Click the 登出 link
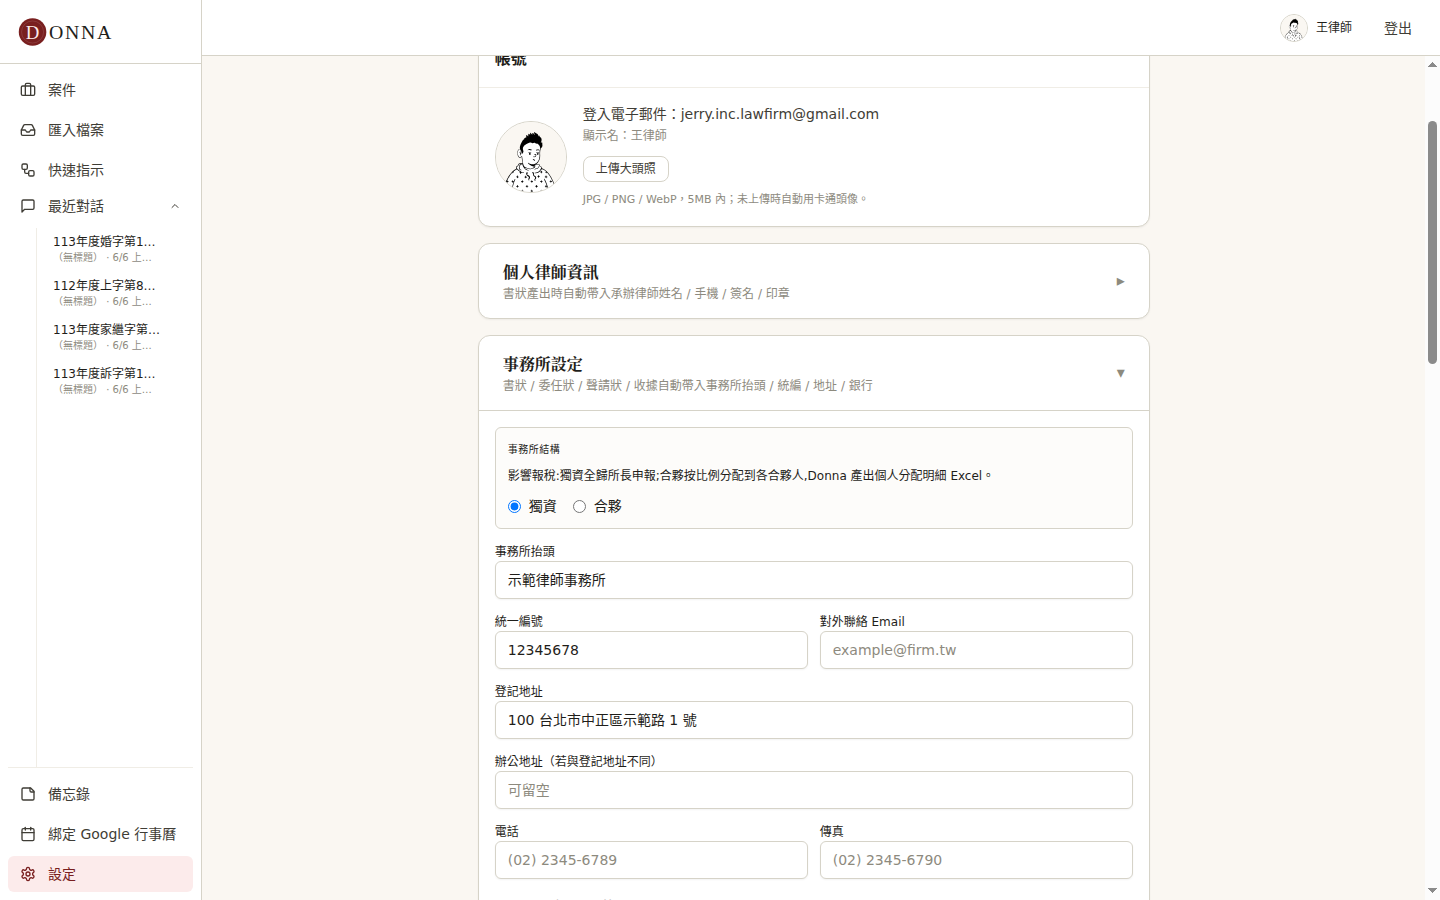 pos(1397,28)
